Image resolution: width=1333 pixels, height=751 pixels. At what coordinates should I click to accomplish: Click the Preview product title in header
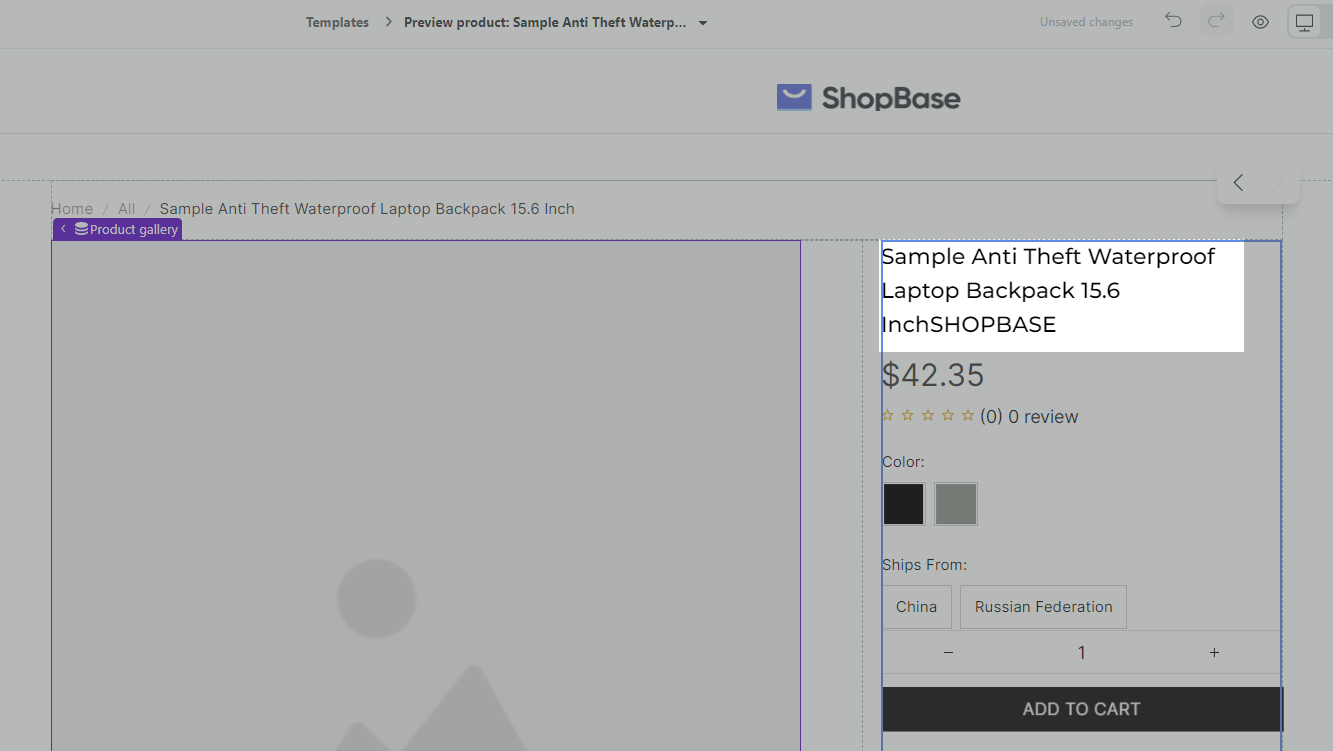pos(545,22)
